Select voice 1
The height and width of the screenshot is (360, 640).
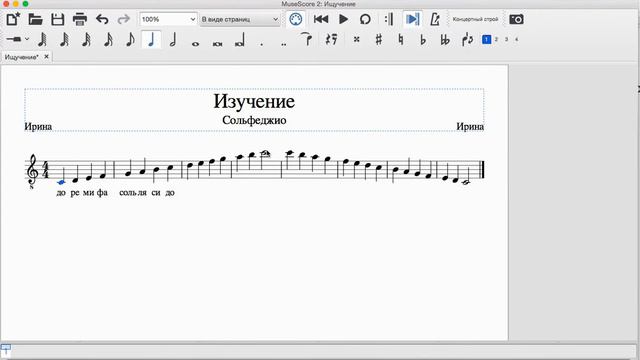[486, 39]
